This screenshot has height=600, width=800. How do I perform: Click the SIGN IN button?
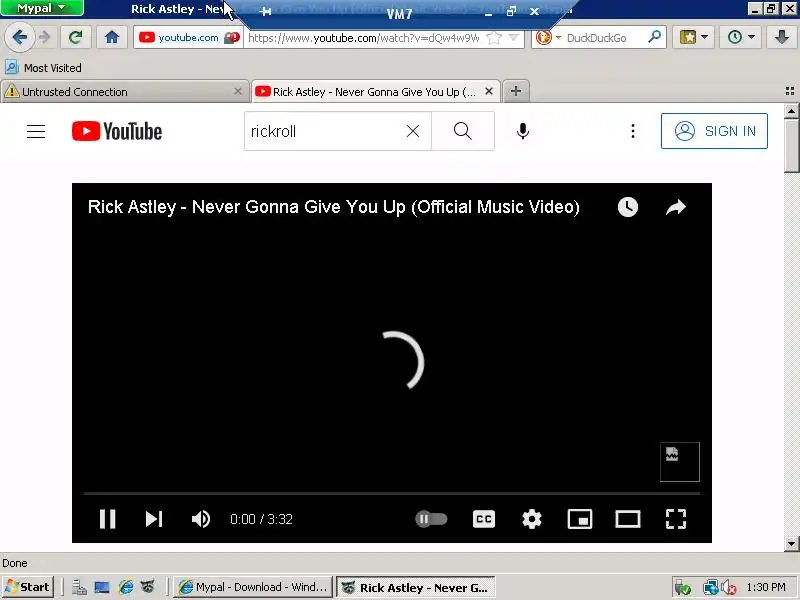click(x=714, y=131)
